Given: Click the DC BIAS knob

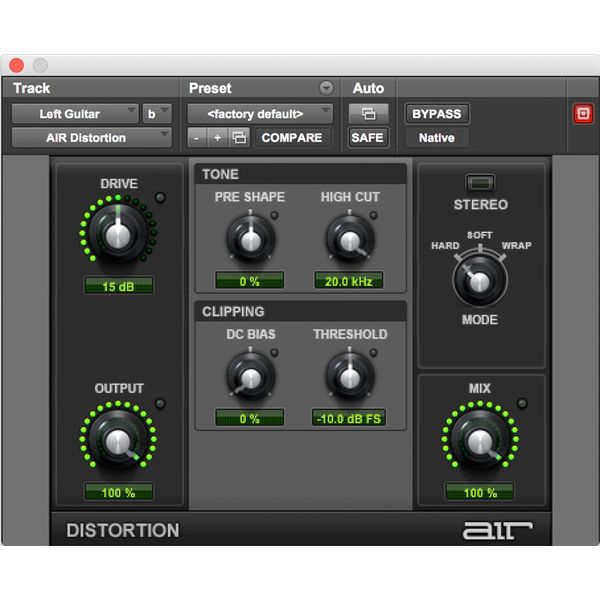Looking at the screenshot, I should [x=251, y=377].
